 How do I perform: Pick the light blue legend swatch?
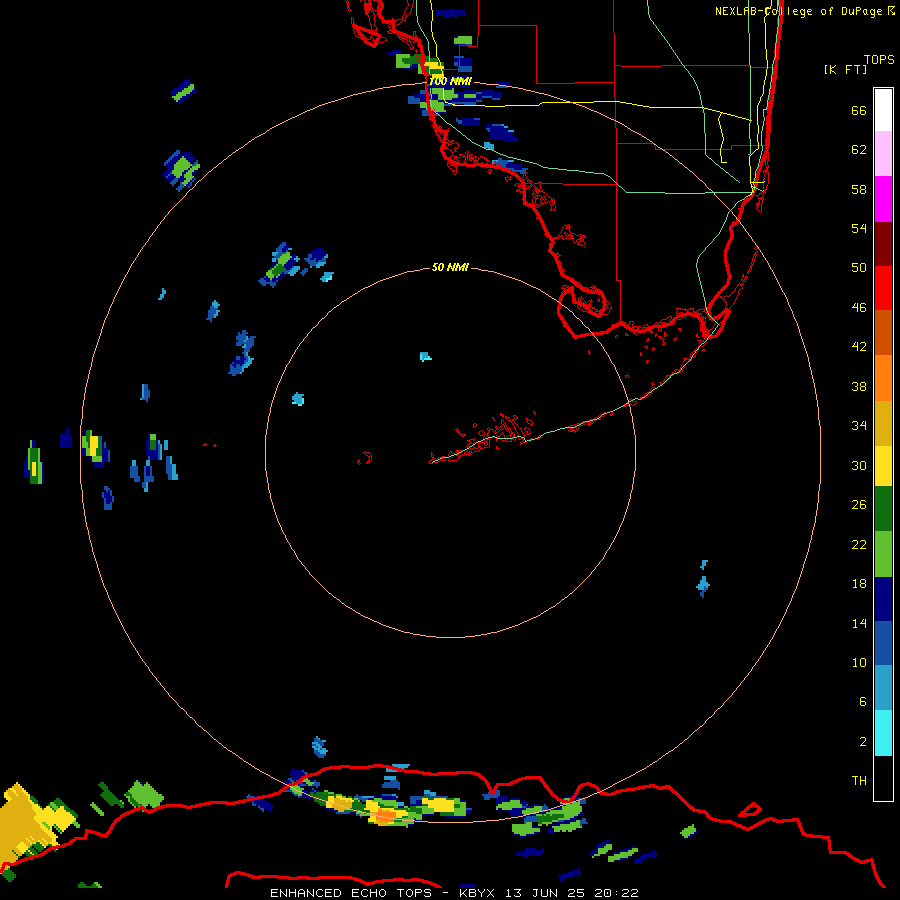point(883,688)
